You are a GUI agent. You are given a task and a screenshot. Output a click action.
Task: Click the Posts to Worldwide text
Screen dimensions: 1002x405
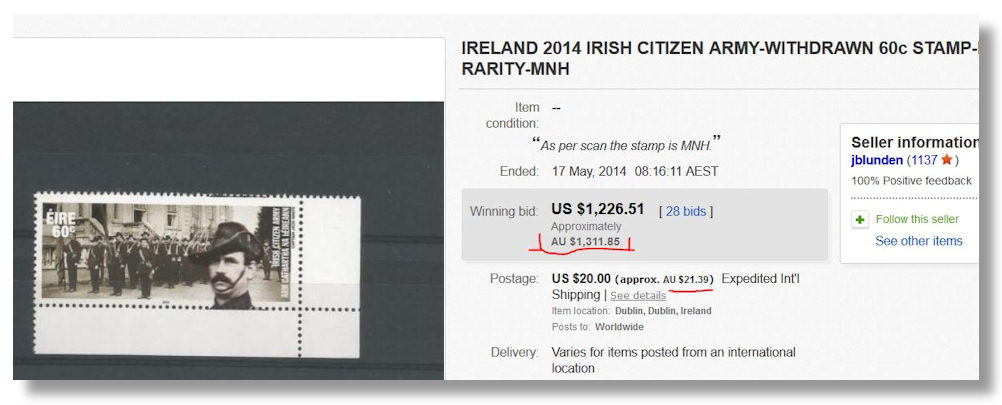point(598,327)
